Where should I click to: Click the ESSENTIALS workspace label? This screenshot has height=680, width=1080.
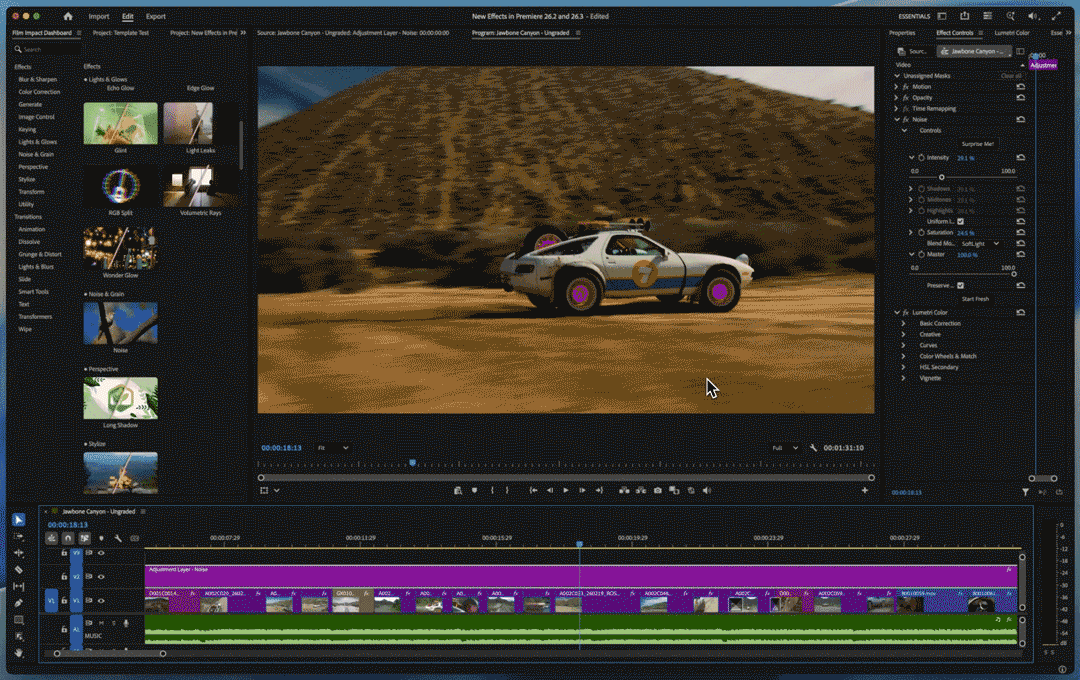pyautogui.click(x=913, y=16)
